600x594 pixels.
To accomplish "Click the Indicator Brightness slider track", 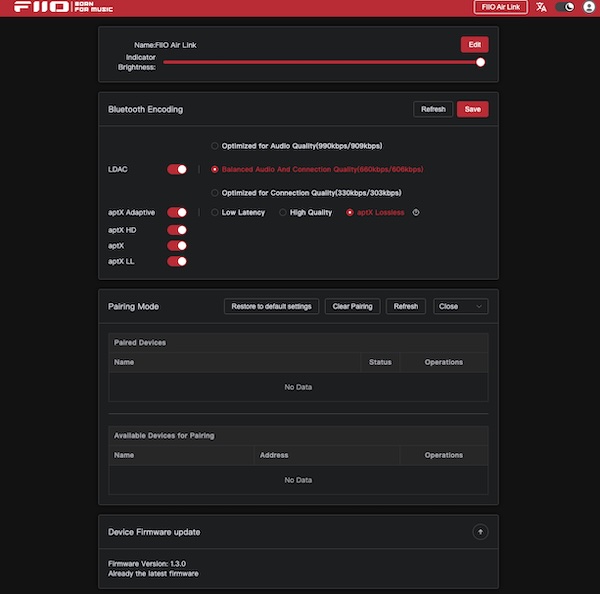I will (320, 62).
